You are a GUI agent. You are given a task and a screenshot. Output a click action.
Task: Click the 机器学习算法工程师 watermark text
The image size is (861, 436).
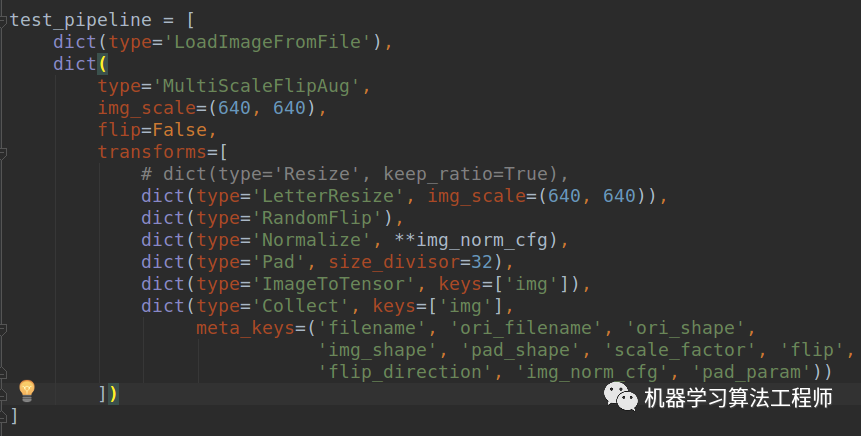pos(739,398)
